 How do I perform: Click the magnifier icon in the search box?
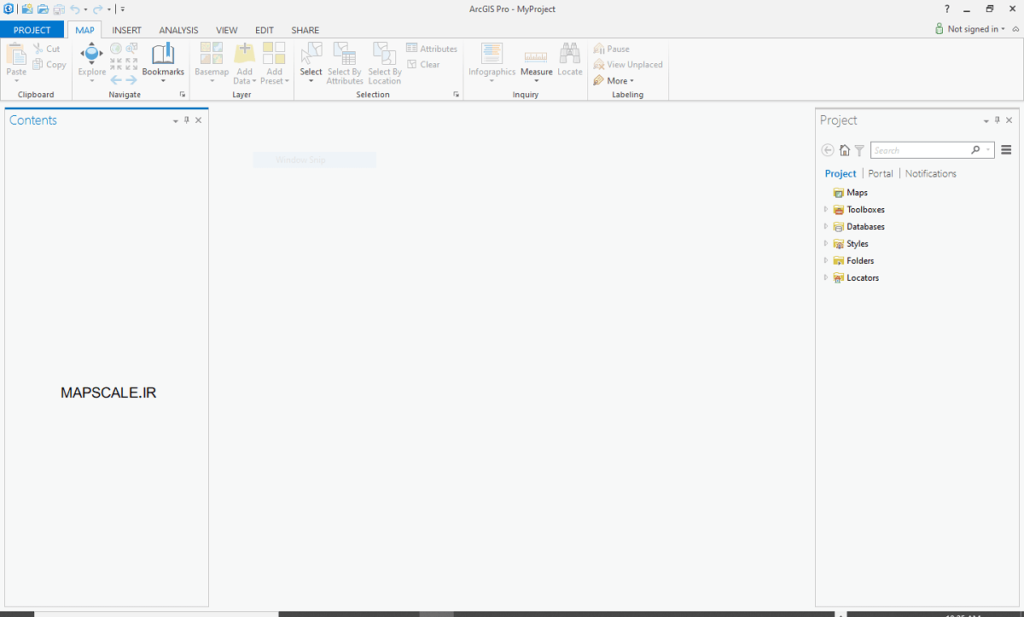pyautogui.click(x=976, y=150)
